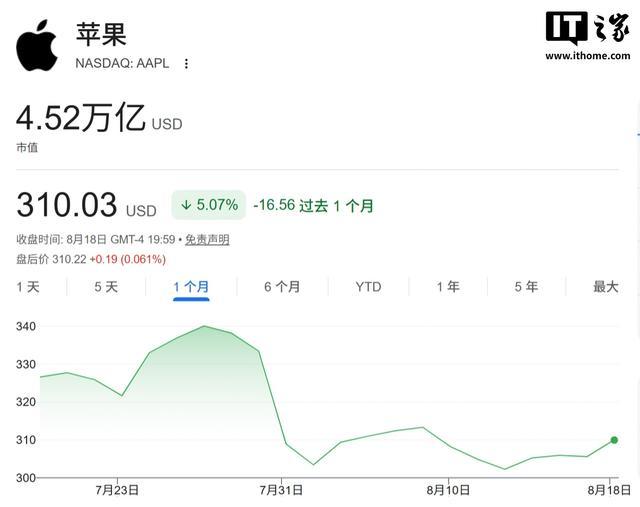Click the 7月31日 x-axis date label
640x507 pixels.
click(281, 490)
